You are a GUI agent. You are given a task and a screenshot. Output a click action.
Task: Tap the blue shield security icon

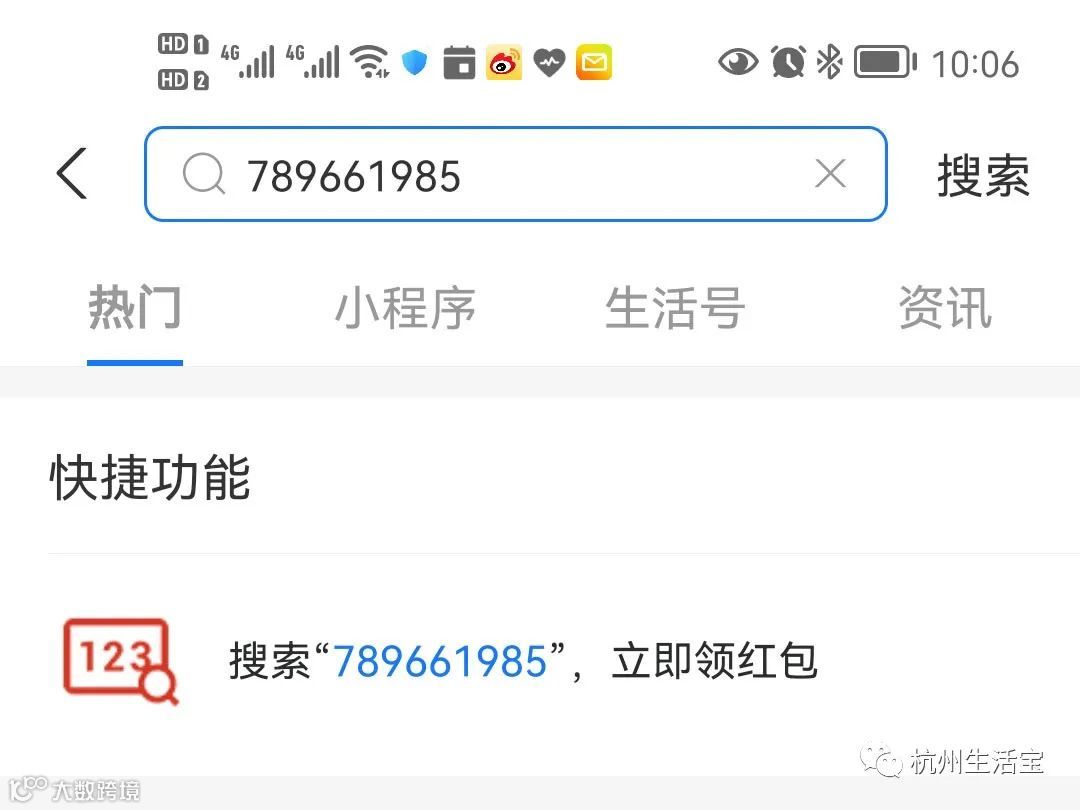point(415,63)
